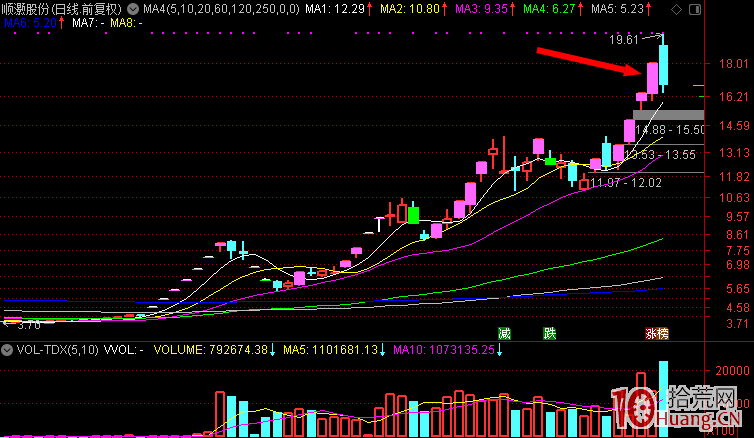Click the 11.82 price axis label

click(x=734, y=177)
